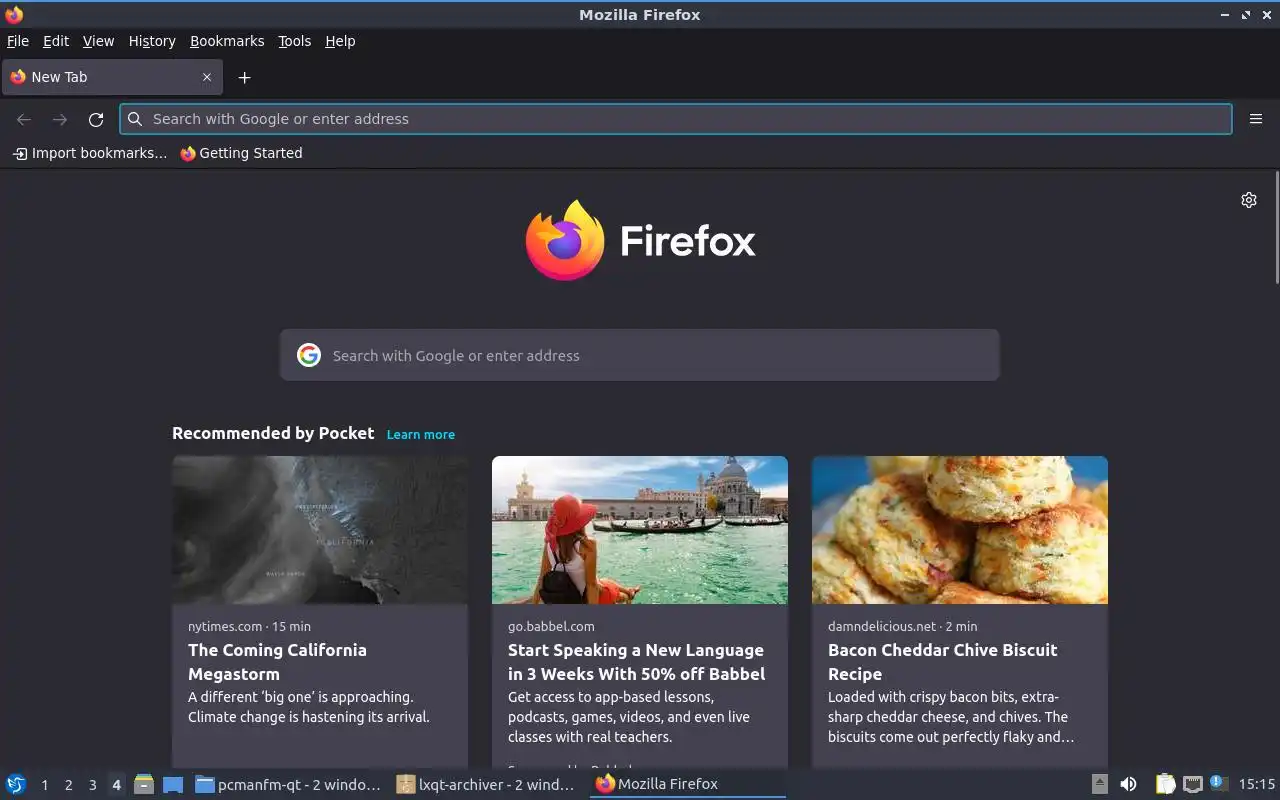Switch to virtual desktop 3
Viewport: 1280px width, 800px height.
pyautogui.click(x=93, y=785)
